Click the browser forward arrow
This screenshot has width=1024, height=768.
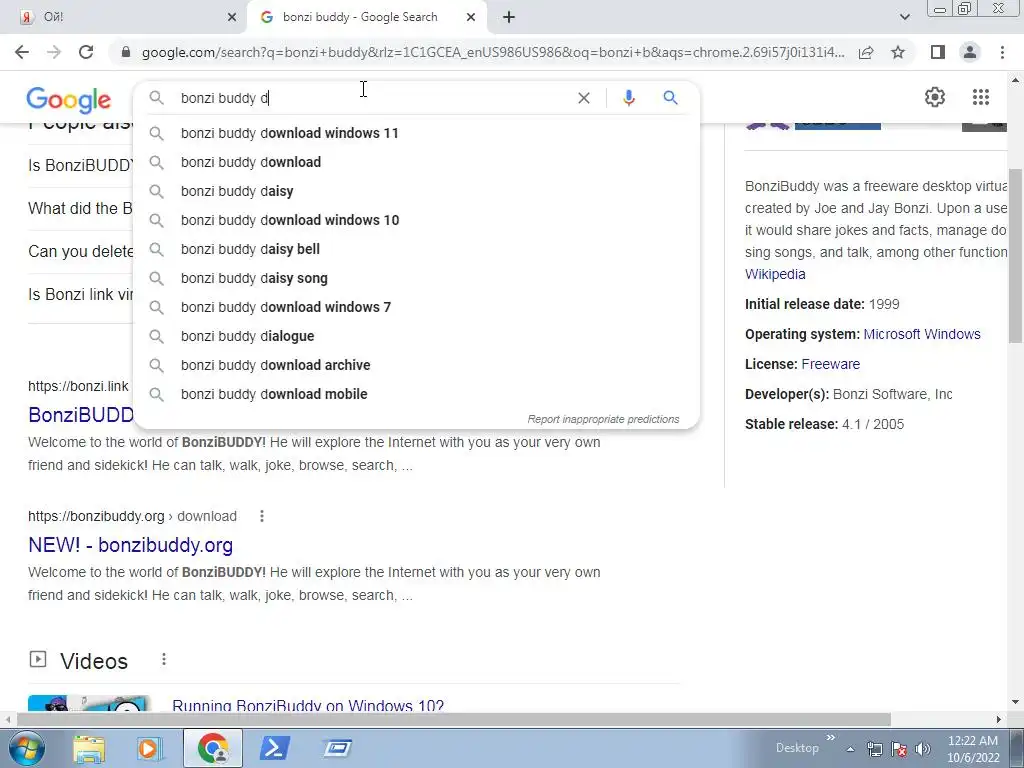pos(54,52)
